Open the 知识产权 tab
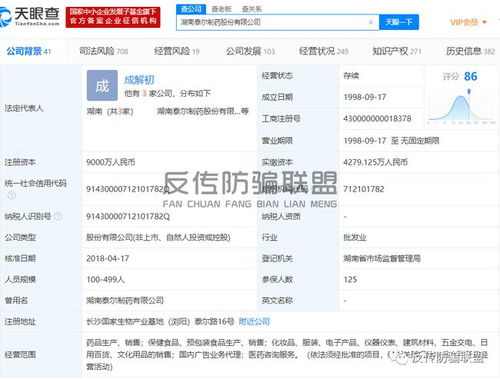Viewport: 500px width, 379px height. 397,51
